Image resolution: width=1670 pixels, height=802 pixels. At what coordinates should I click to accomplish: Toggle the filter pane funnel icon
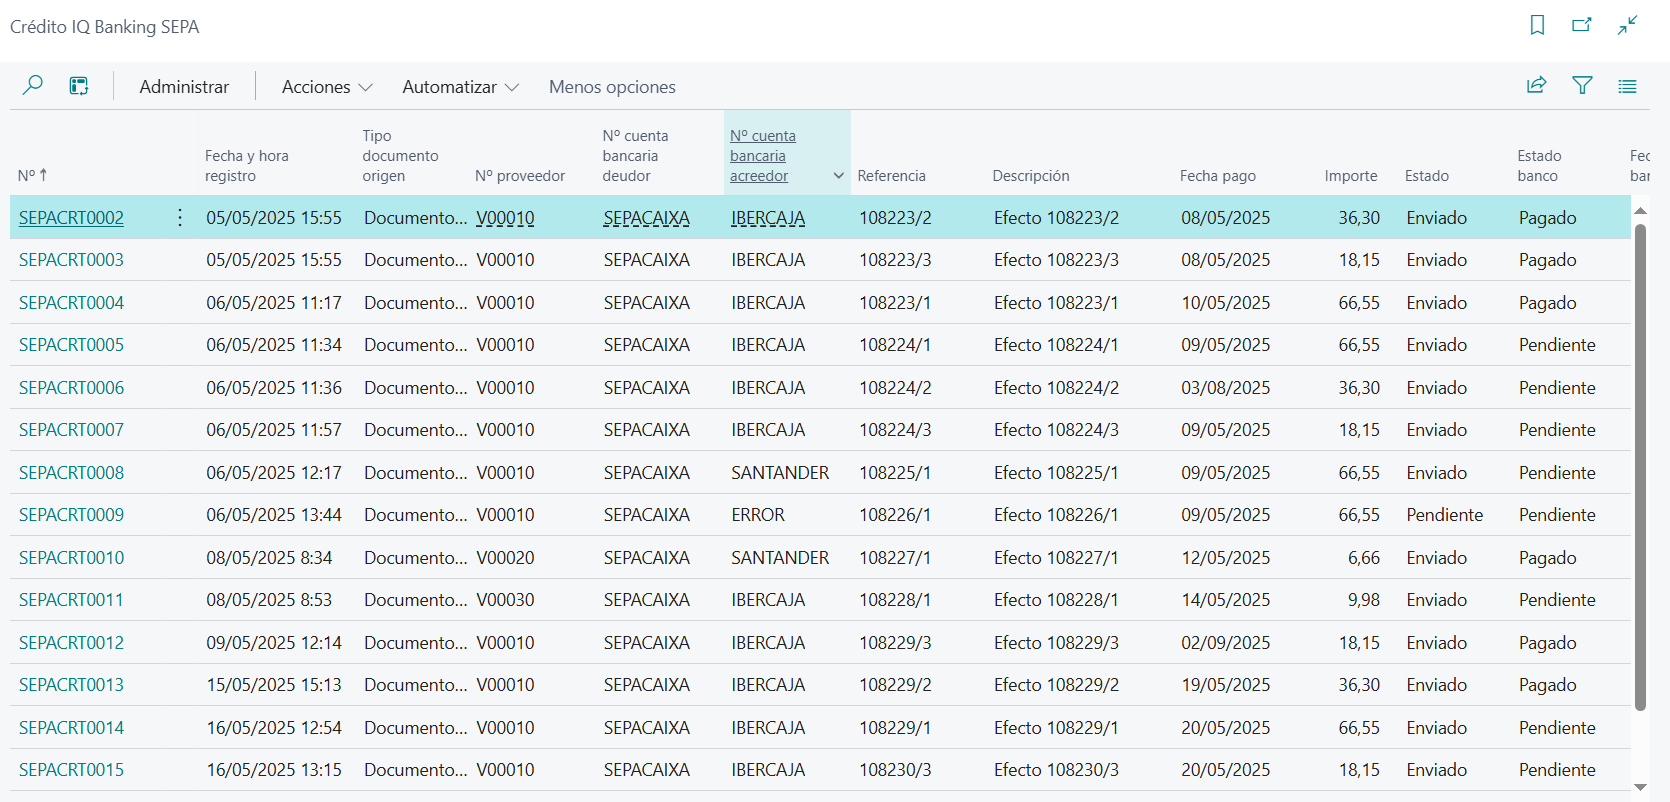pos(1582,86)
